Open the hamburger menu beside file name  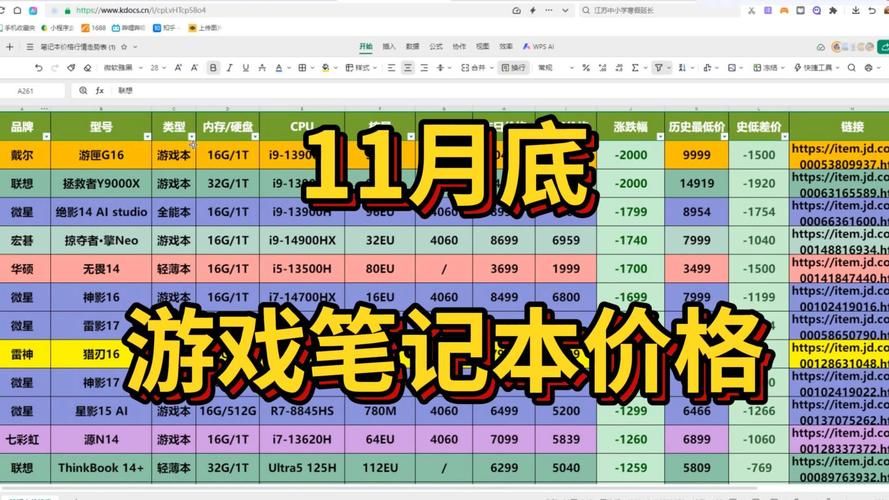(29, 47)
